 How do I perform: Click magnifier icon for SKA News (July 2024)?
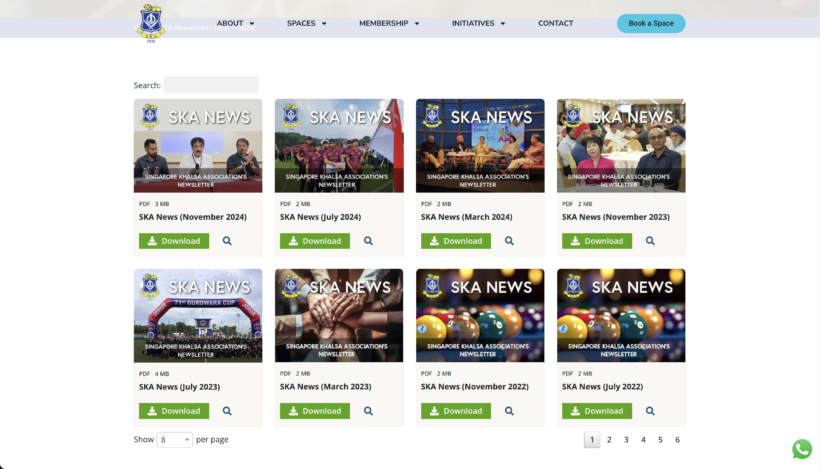[368, 241]
